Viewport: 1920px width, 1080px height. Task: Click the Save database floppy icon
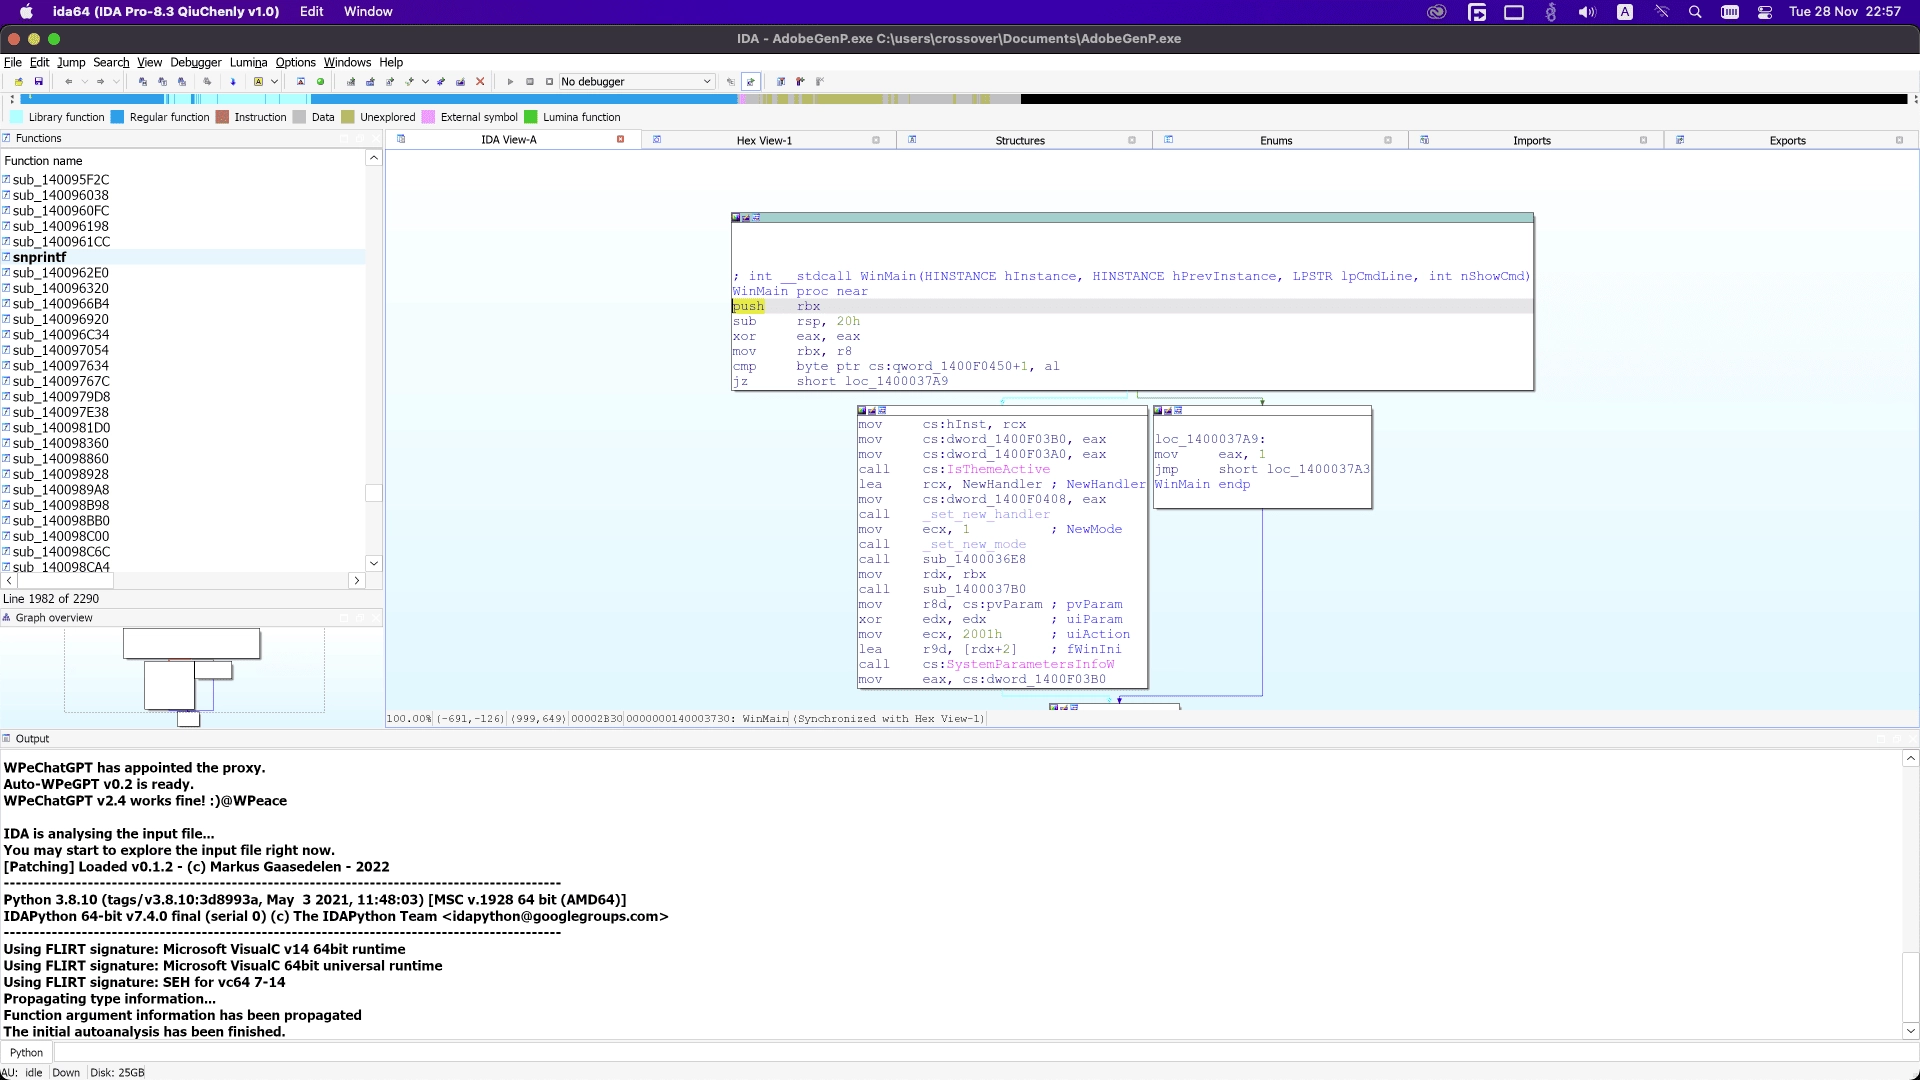point(39,82)
